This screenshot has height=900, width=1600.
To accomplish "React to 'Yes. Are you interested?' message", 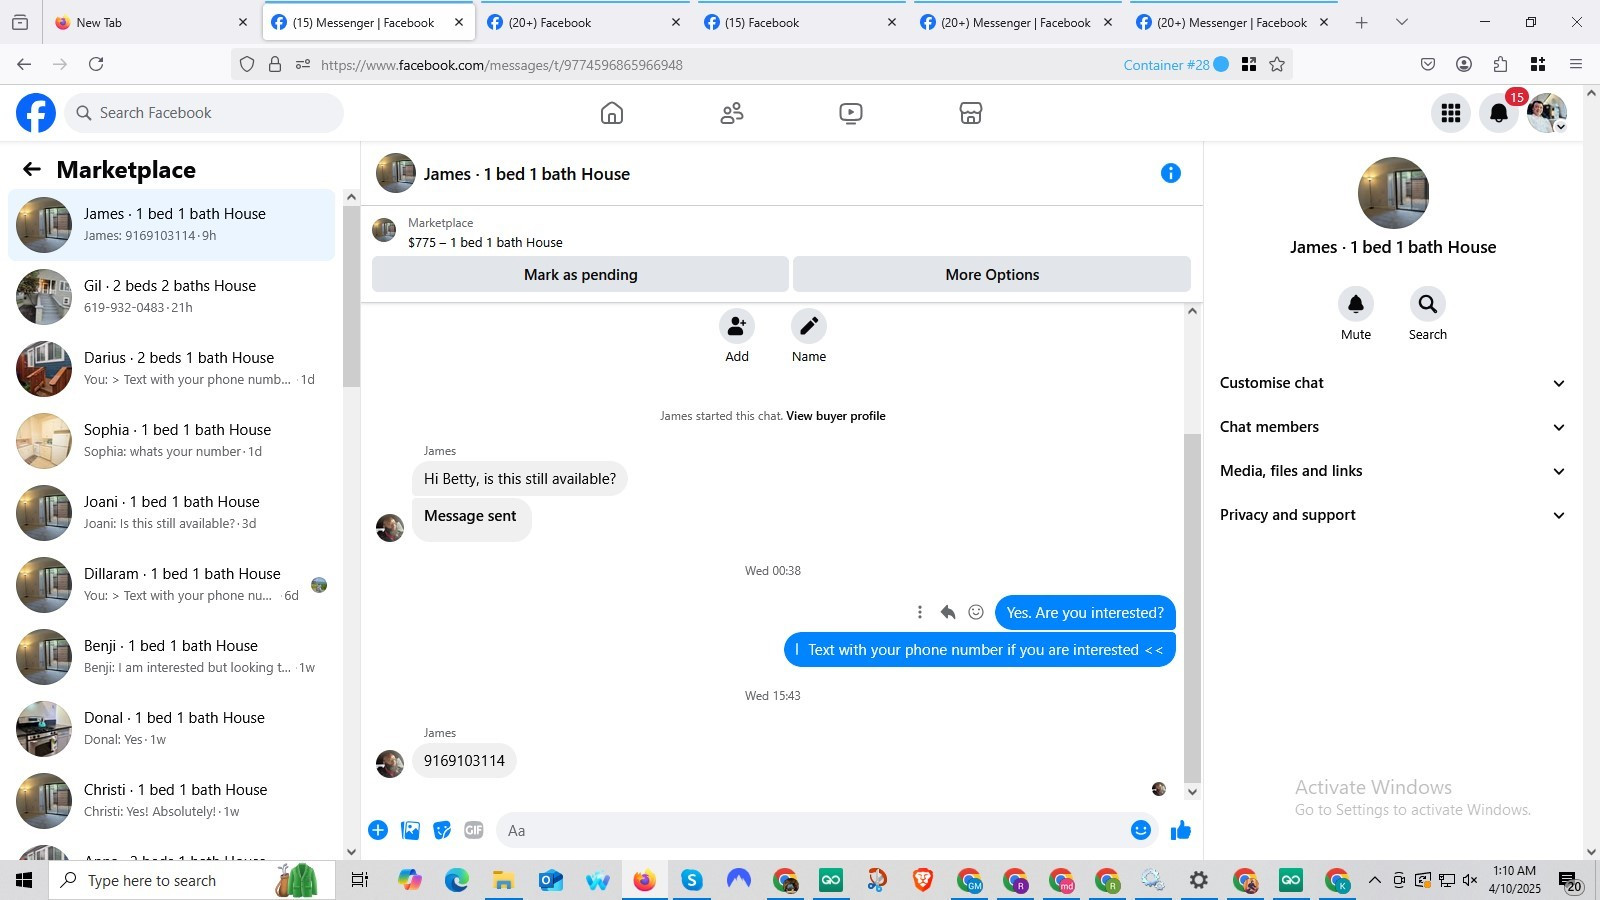I will 976,612.
